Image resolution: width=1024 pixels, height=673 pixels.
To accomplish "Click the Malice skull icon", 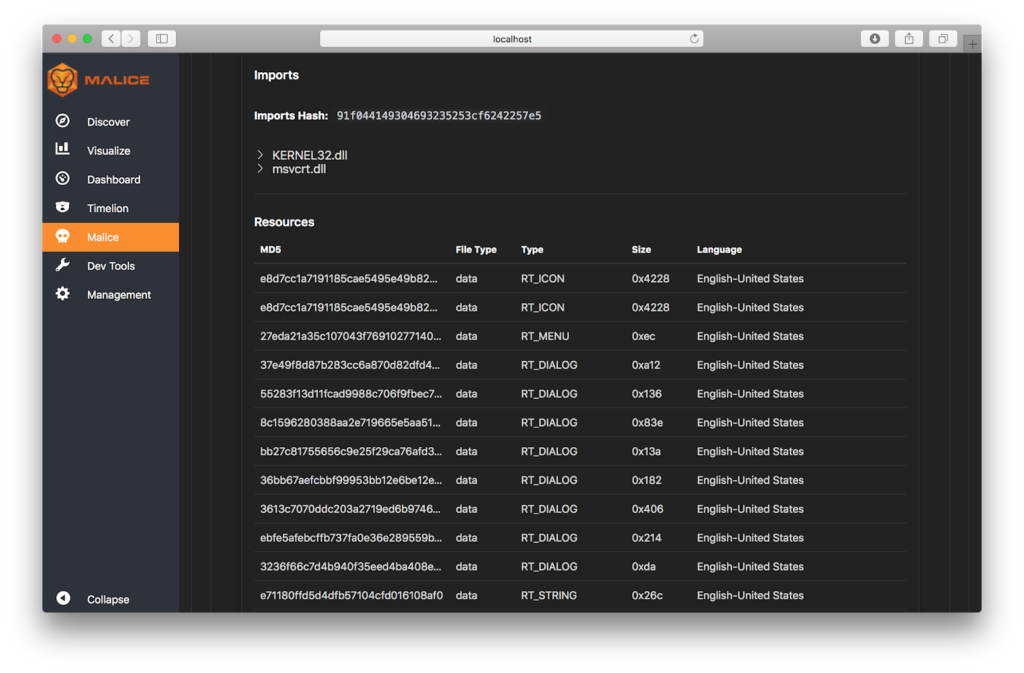I will tap(63, 236).
